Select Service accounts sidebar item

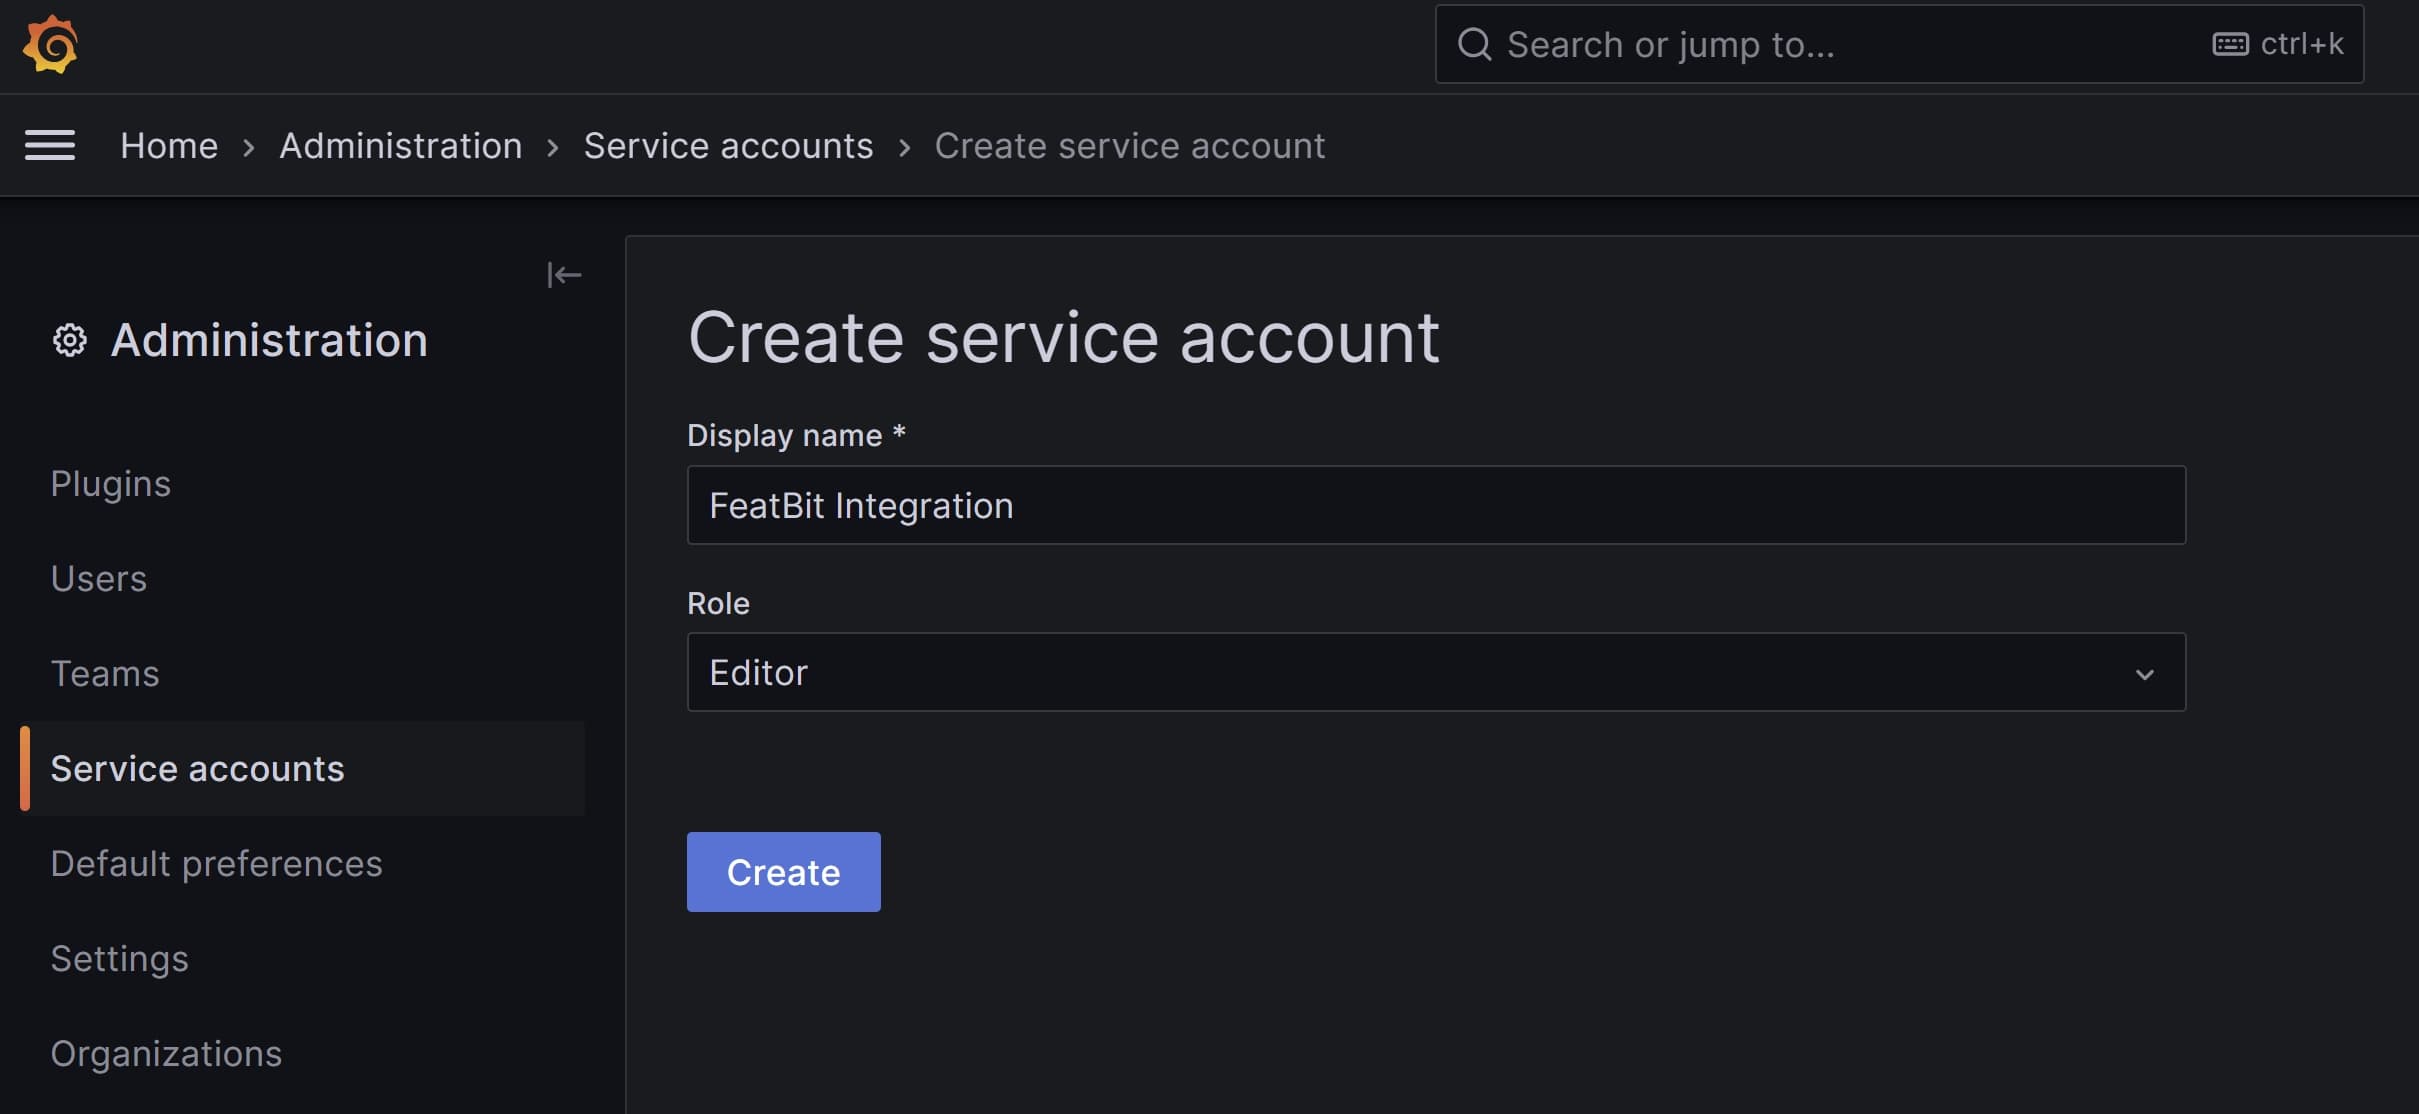tap(198, 769)
